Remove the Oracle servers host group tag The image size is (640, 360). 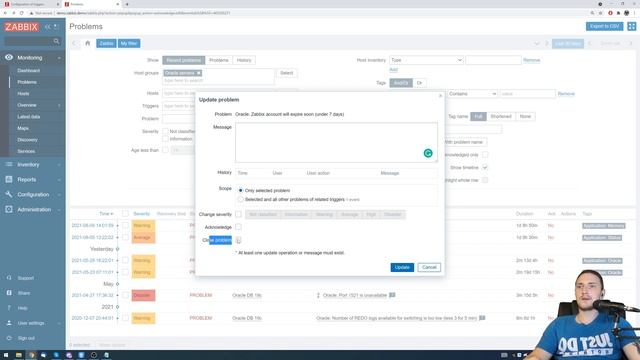click(198, 73)
